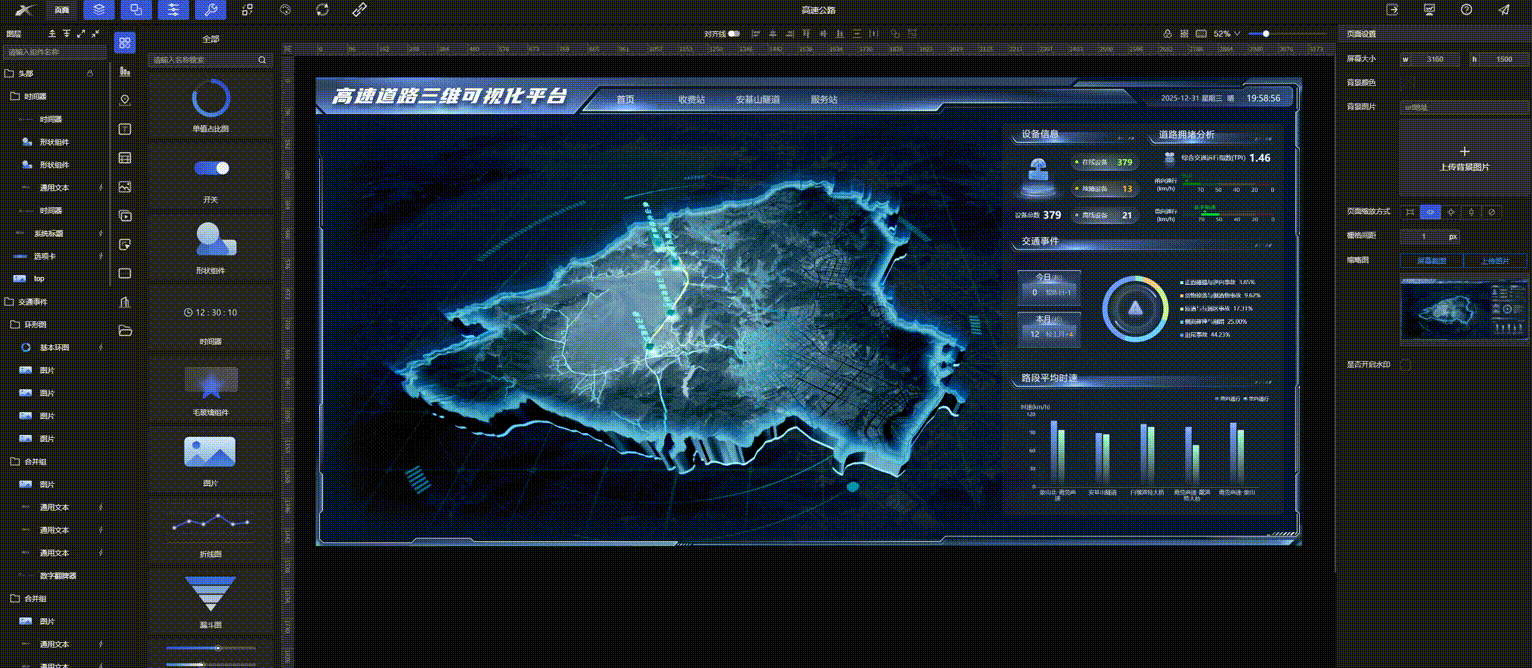
Task: Click the 页面 tab in top bar
Action: [62, 10]
